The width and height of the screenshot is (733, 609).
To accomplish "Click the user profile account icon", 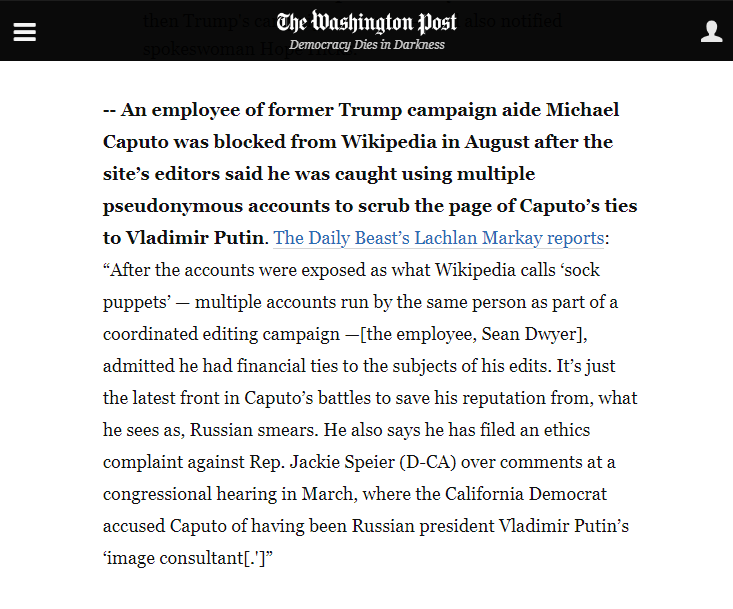I will (x=711, y=32).
